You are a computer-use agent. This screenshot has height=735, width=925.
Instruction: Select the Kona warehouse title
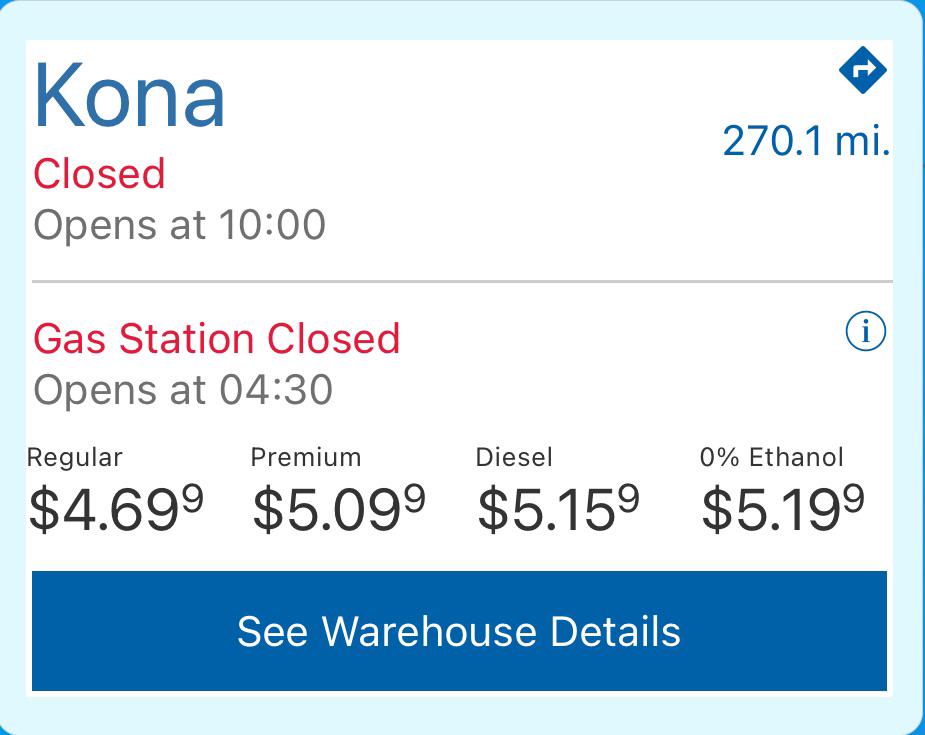(130, 96)
